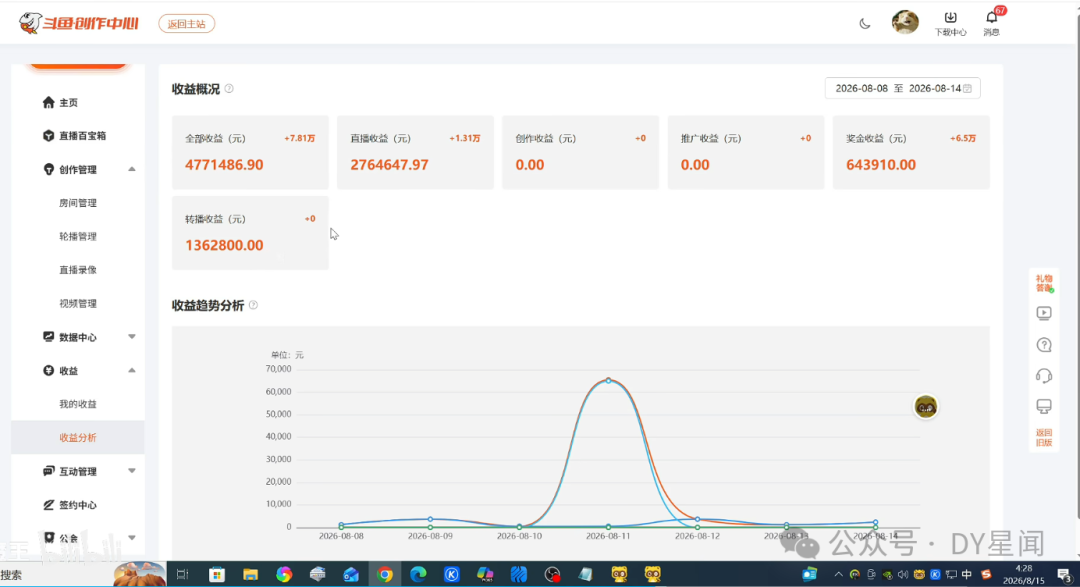Open File Explorer from the taskbar
This screenshot has height=587, width=1080.
point(250,574)
